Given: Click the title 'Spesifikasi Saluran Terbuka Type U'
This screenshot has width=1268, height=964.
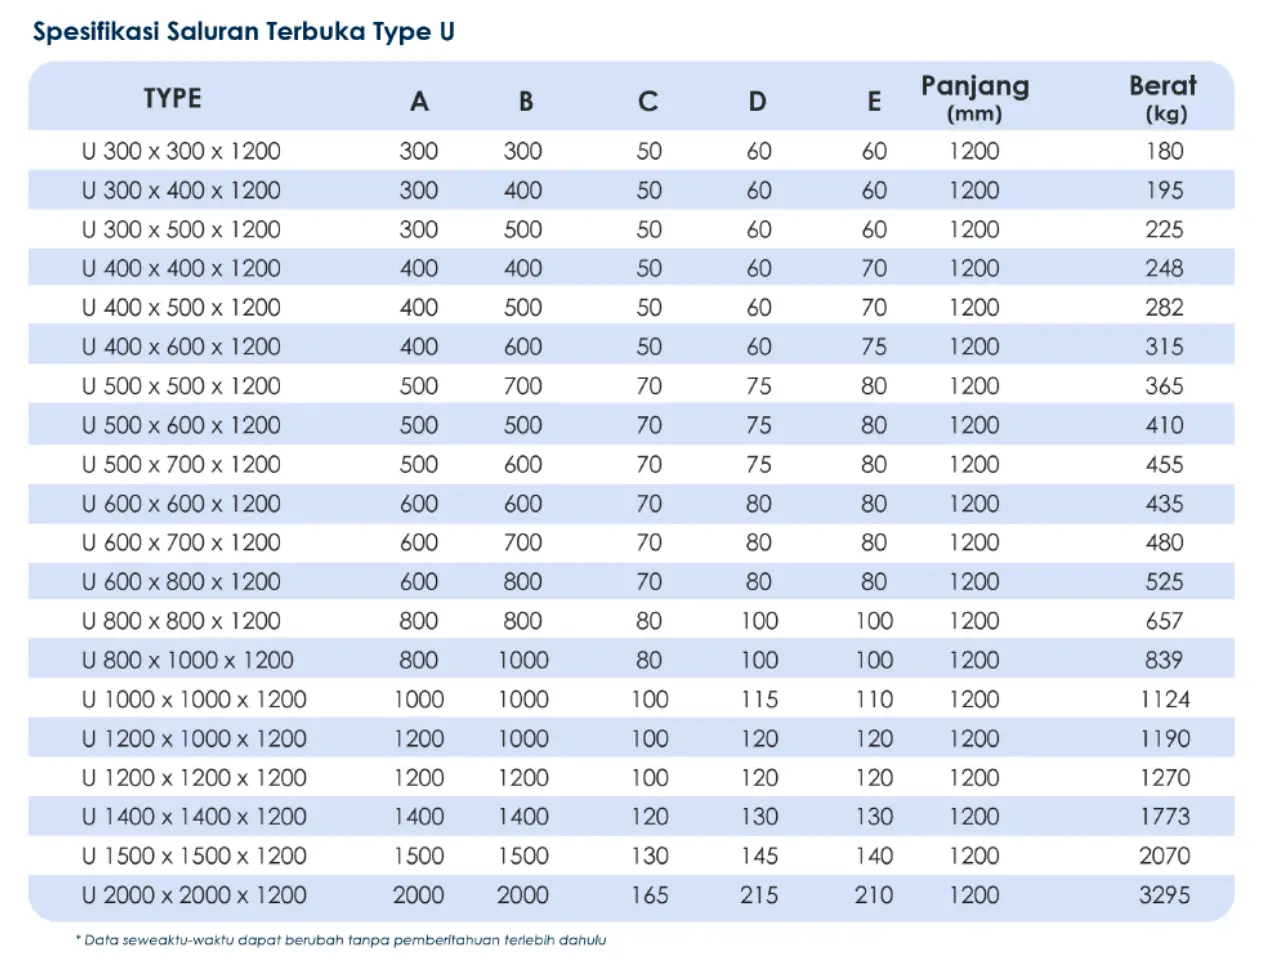Looking at the screenshot, I should tap(243, 32).
